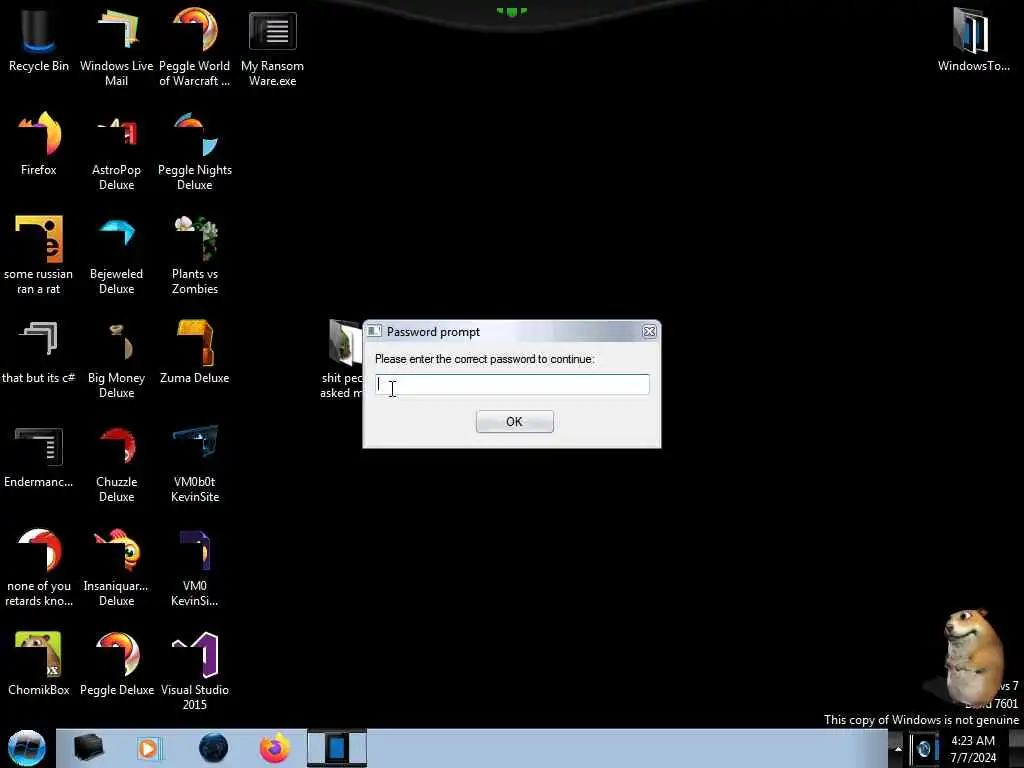Select Insaniquar... Deluxe desktop icon
This screenshot has width=1024, height=768.
[116, 568]
